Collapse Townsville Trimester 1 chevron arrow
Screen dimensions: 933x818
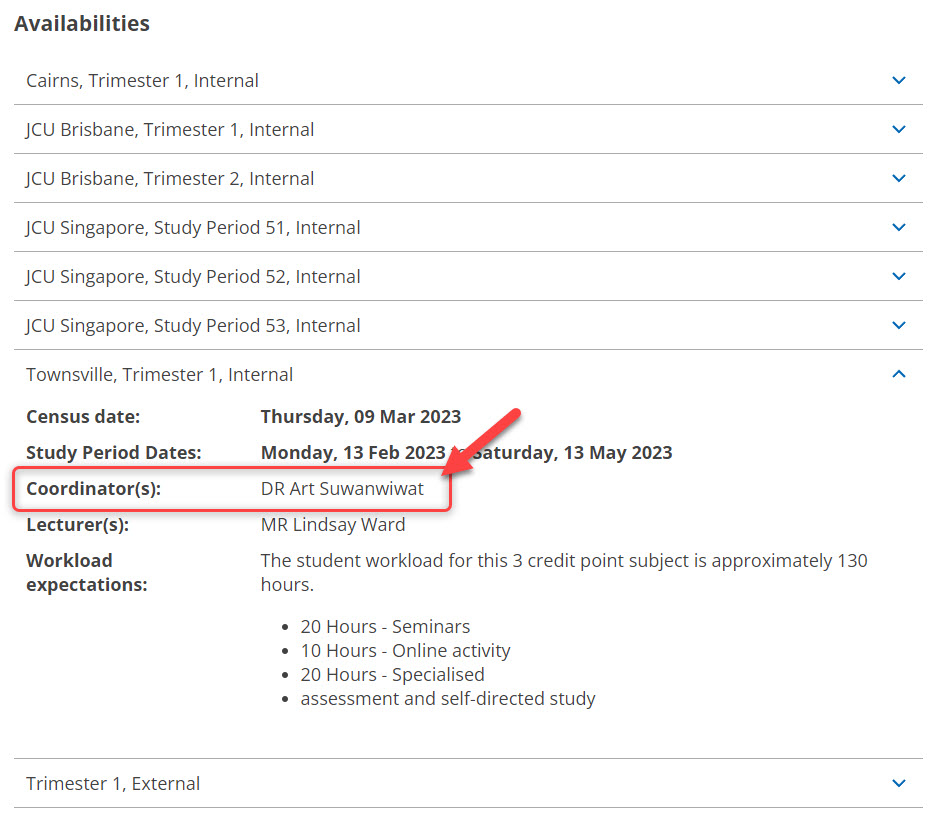pos(898,374)
